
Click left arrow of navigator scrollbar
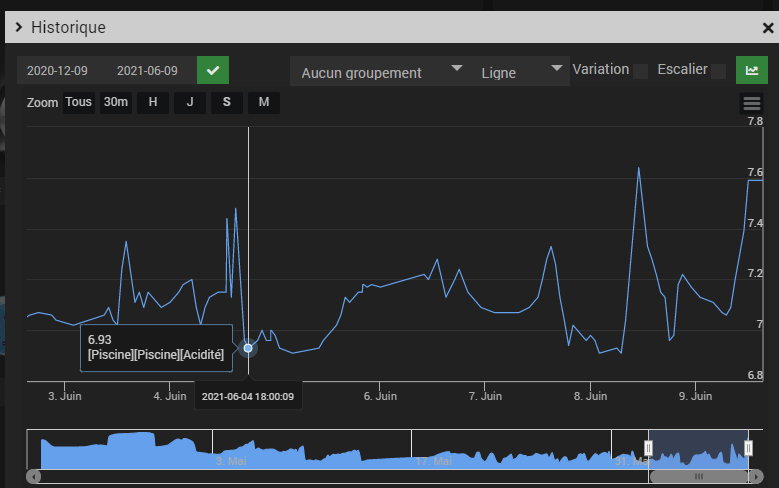(x=33, y=477)
